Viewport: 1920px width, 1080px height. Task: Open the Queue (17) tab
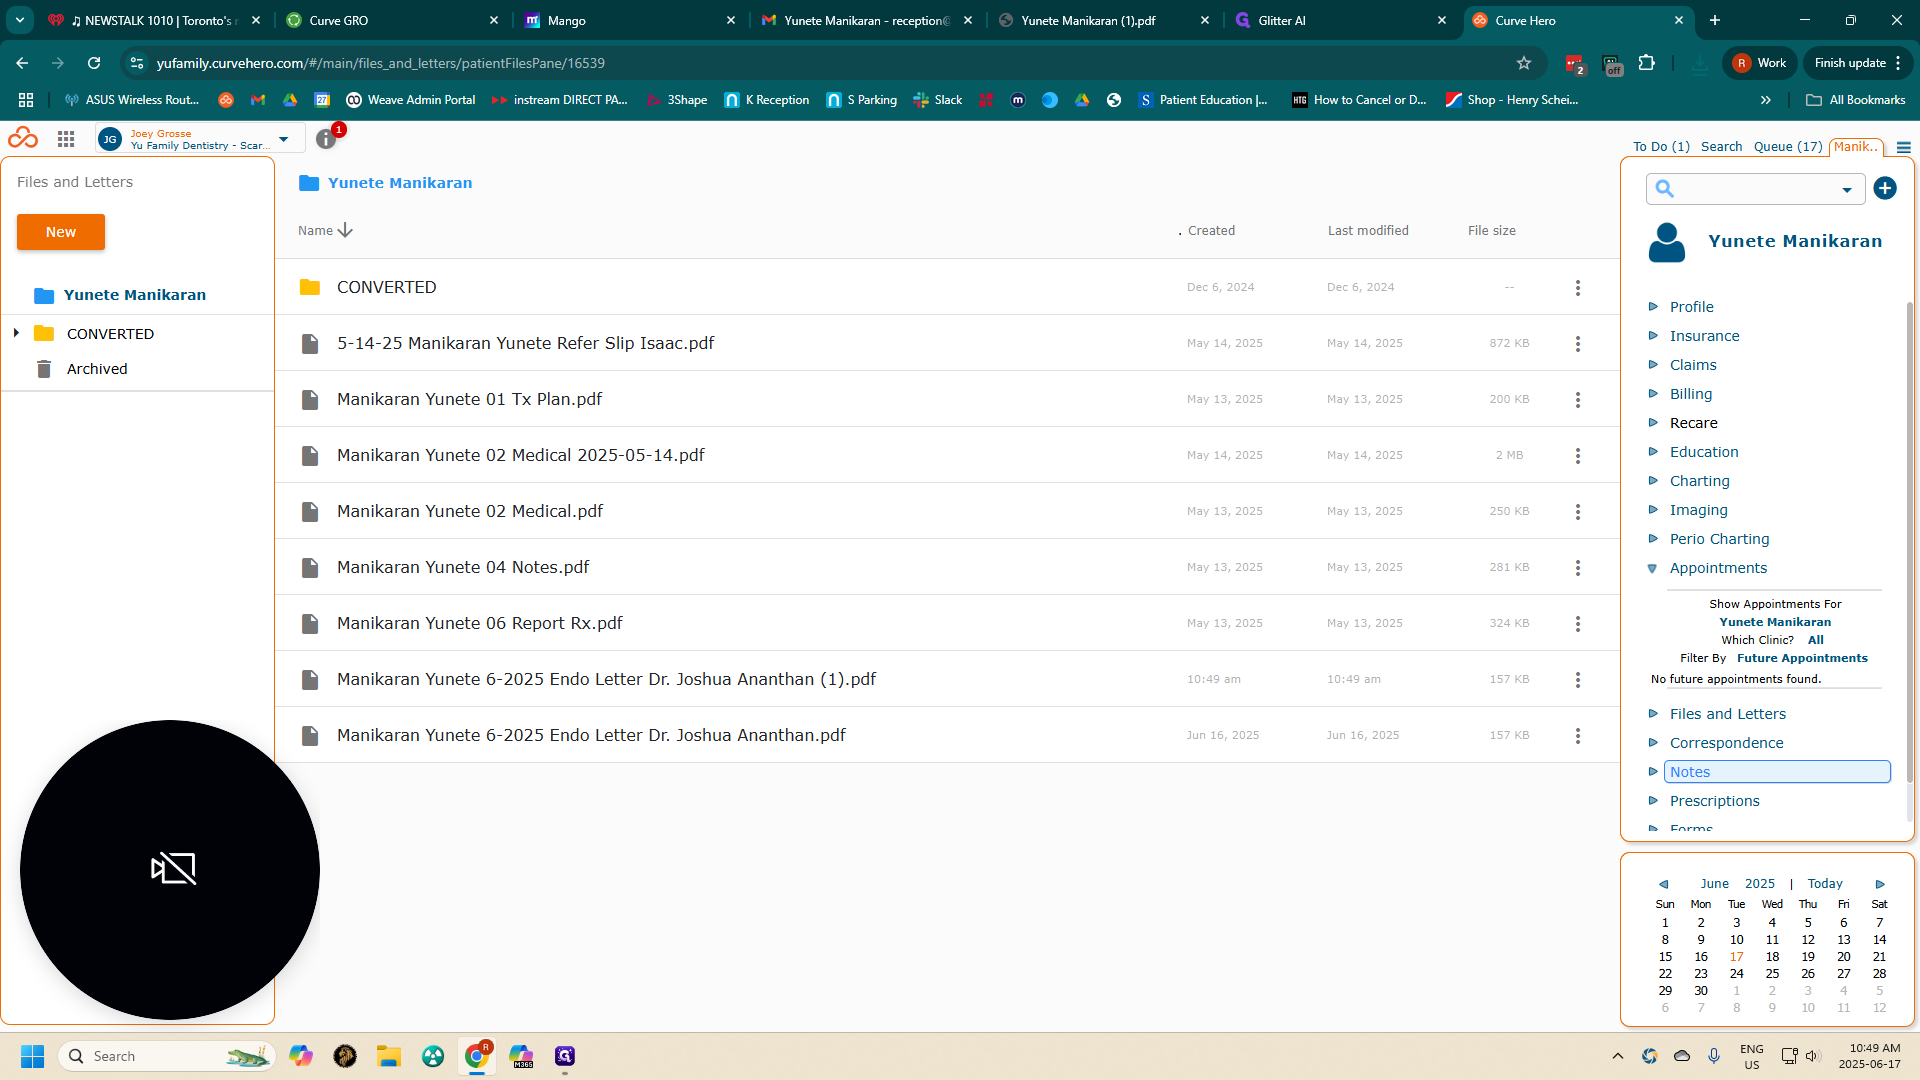tap(1788, 146)
